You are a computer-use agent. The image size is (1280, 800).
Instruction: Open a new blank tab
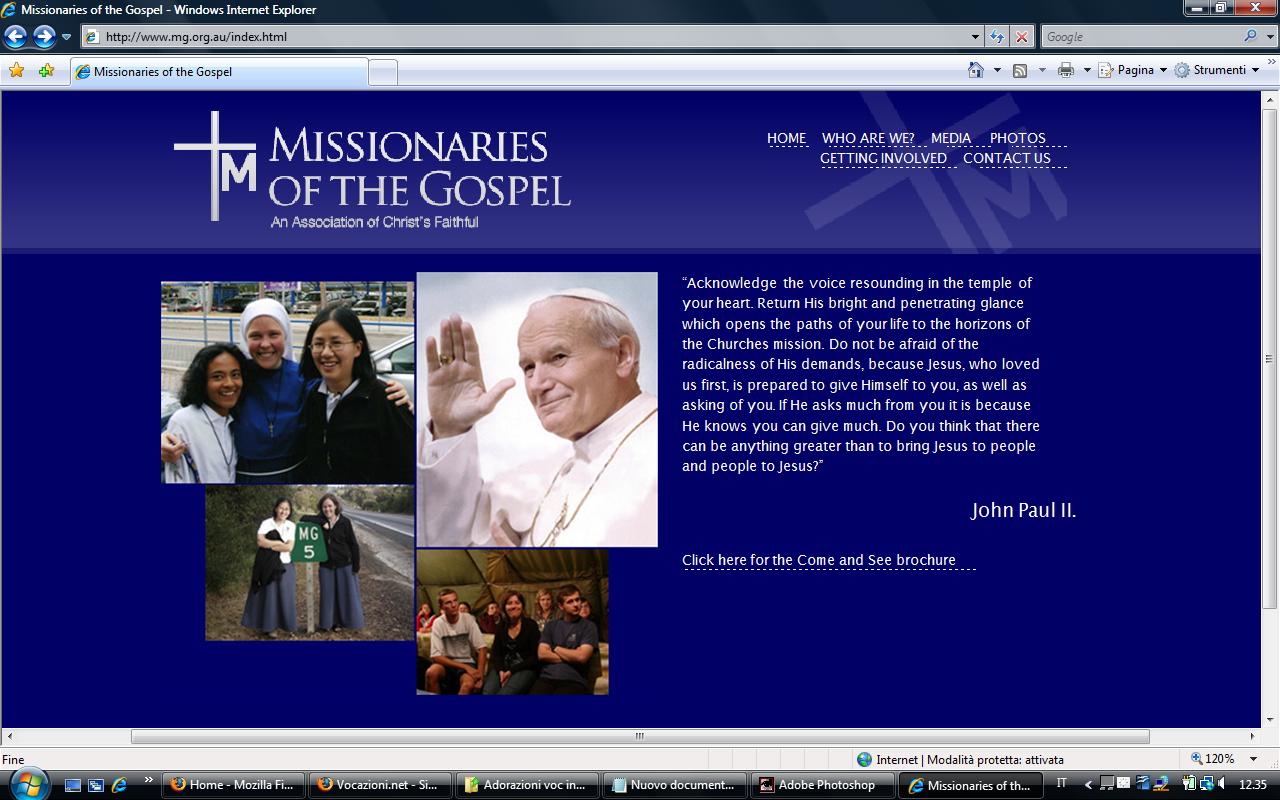tap(383, 72)
